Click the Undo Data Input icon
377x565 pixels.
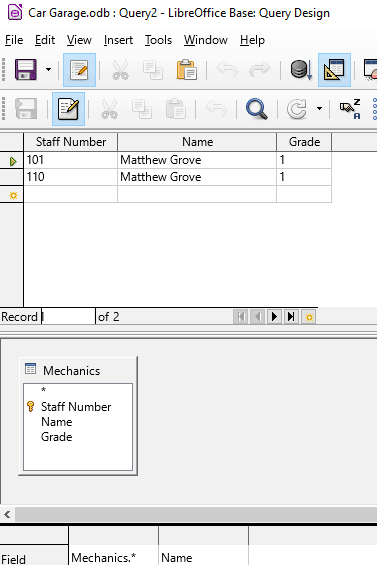pos(216,109)
